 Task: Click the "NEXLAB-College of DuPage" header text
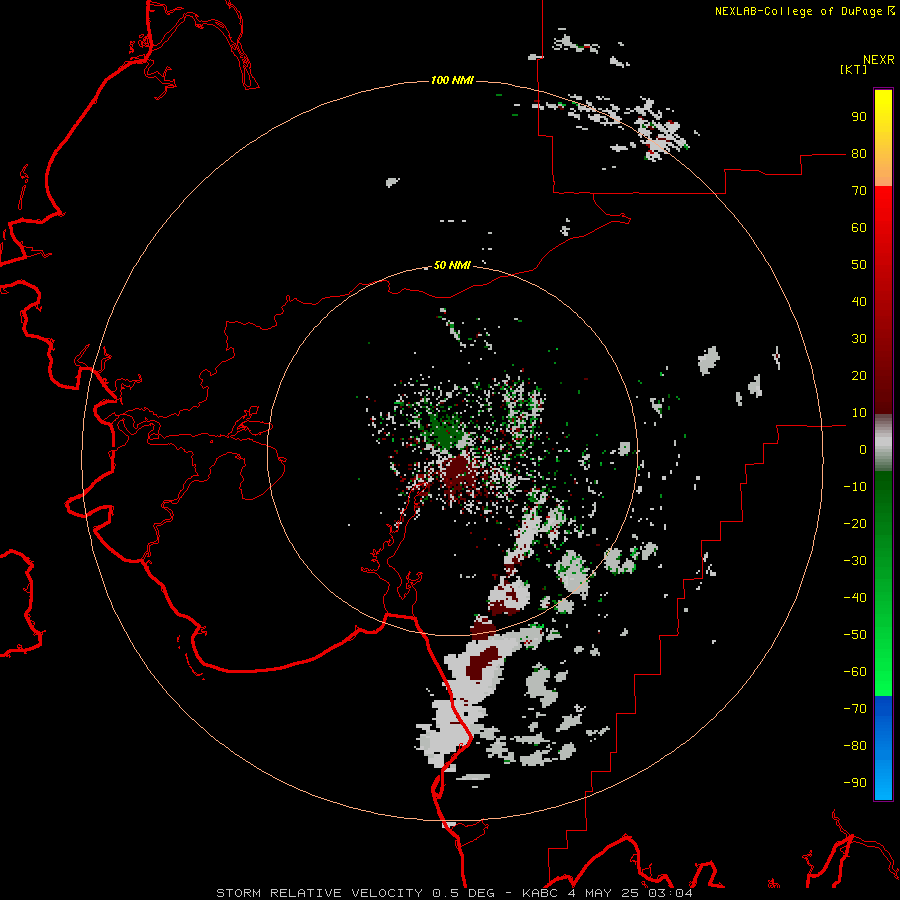coord(800,11)
